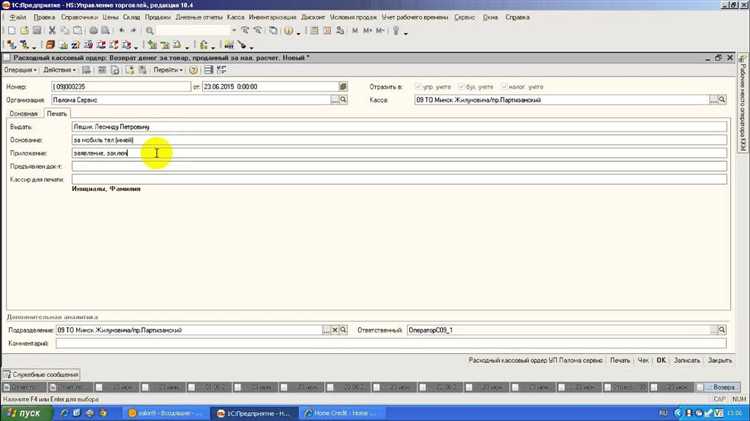Open the Сервис menu

(x=465, y=17)
